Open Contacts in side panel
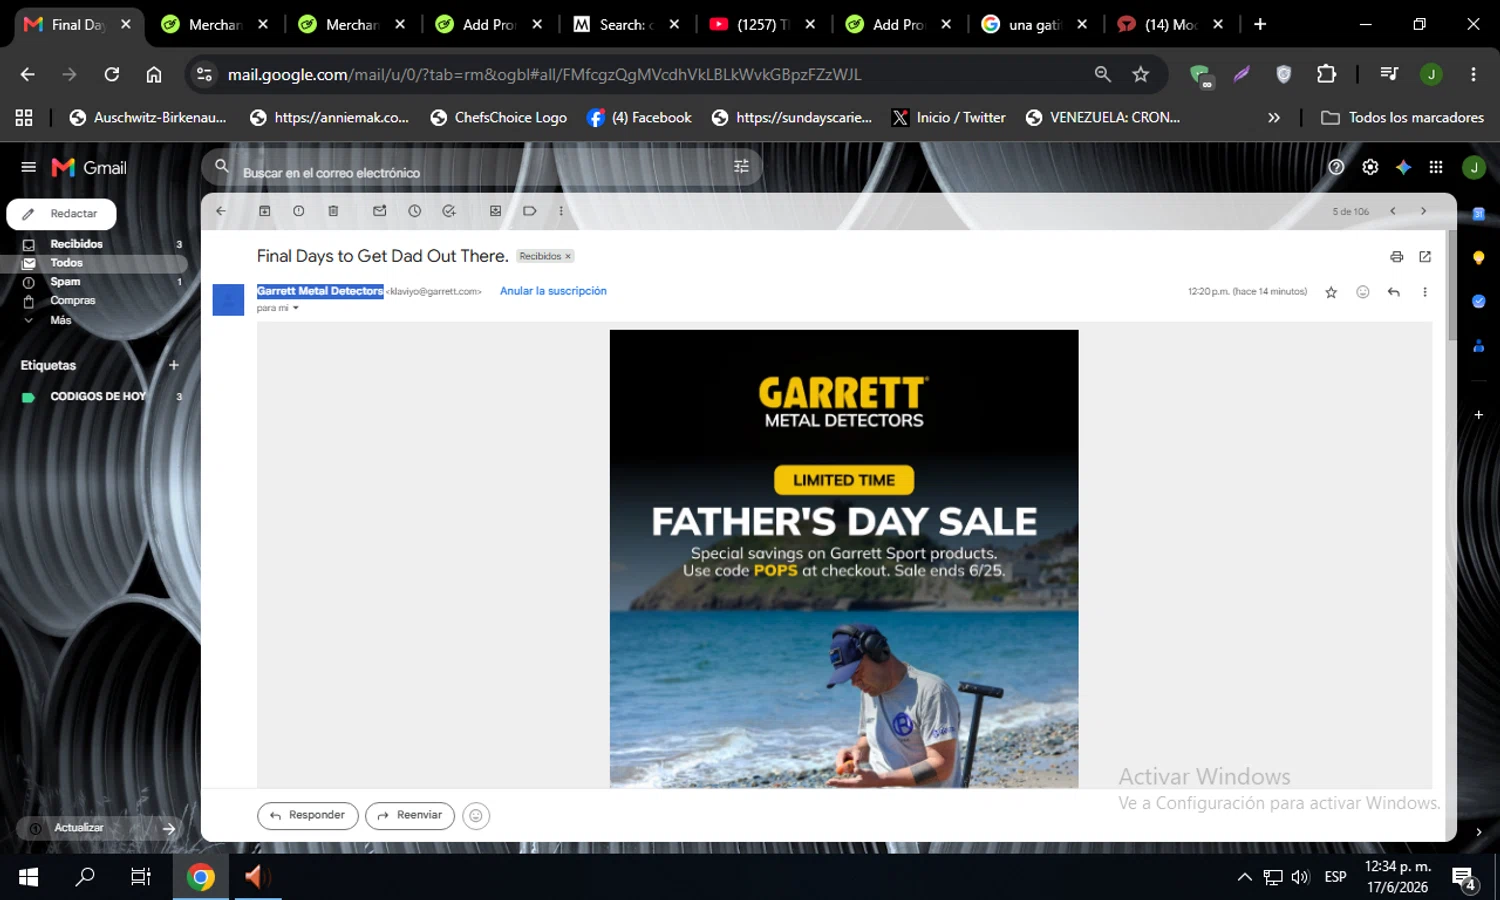This screenshot has height=900, width=1500. [x=1479, y=346]
